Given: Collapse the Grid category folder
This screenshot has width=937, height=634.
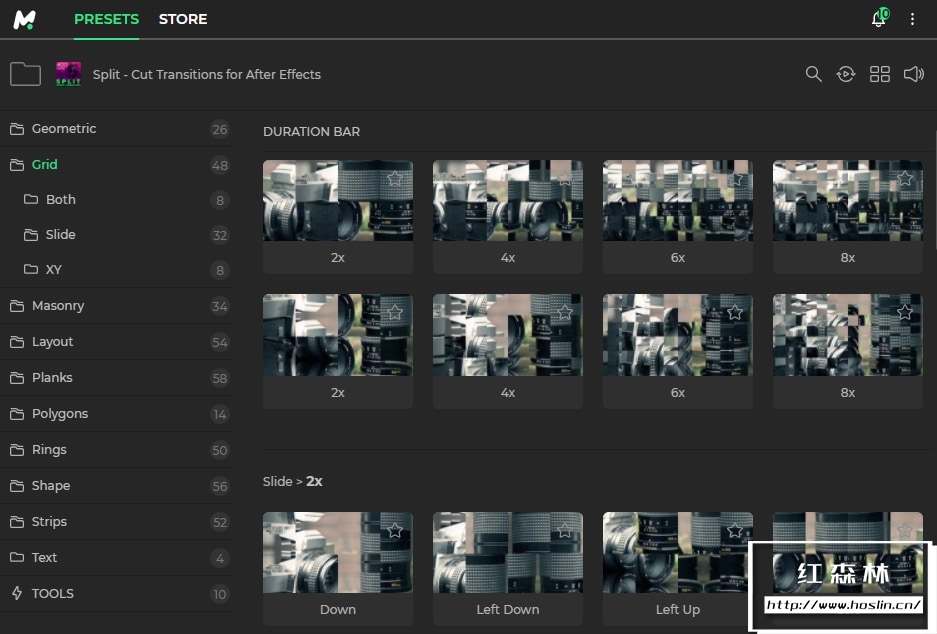Looking at the screenshot, I should (x=117, y=165).
